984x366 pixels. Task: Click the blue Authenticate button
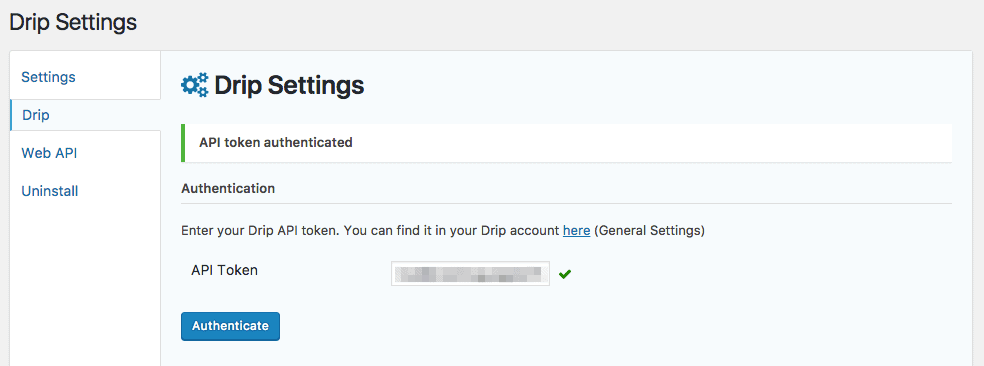coord(230,326)
